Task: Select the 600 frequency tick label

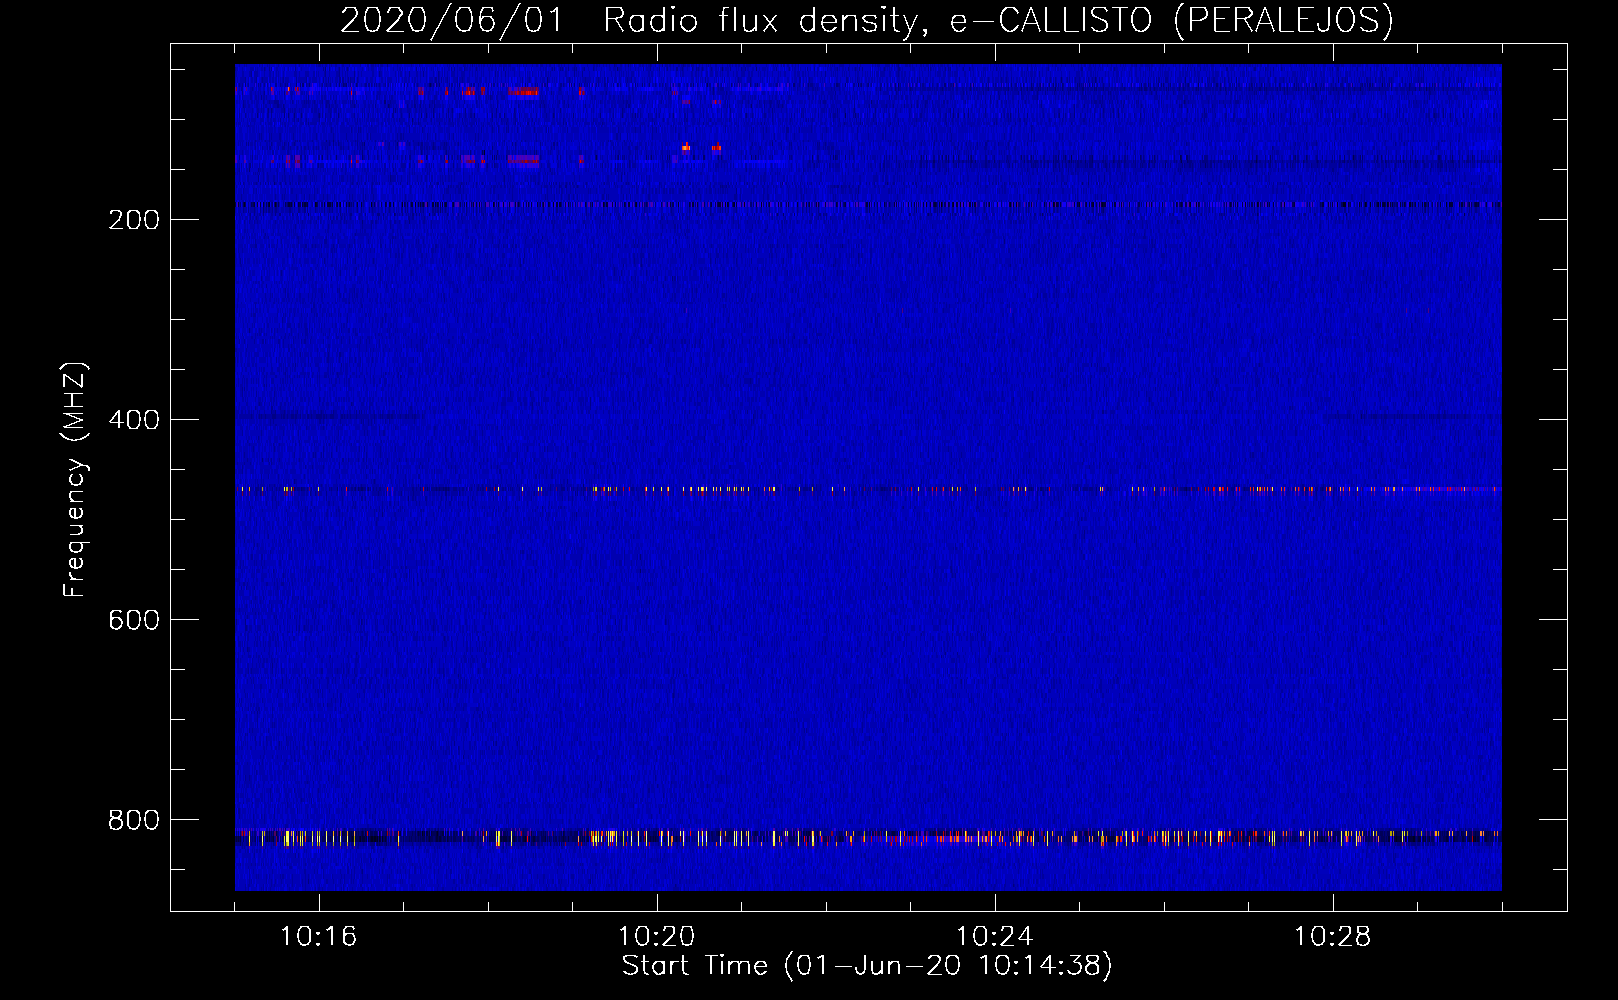Action: point(134,620)
